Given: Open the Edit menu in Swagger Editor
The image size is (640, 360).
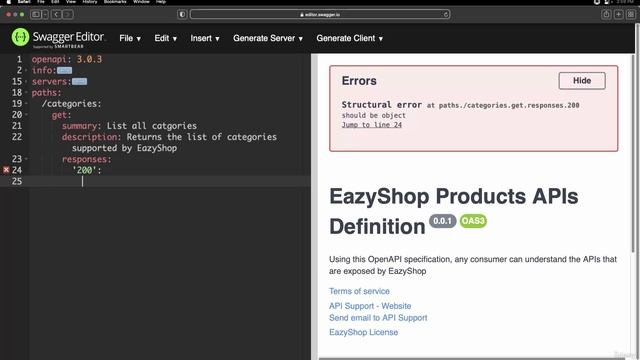Looking at the screenshot, I should click(165, 38).
